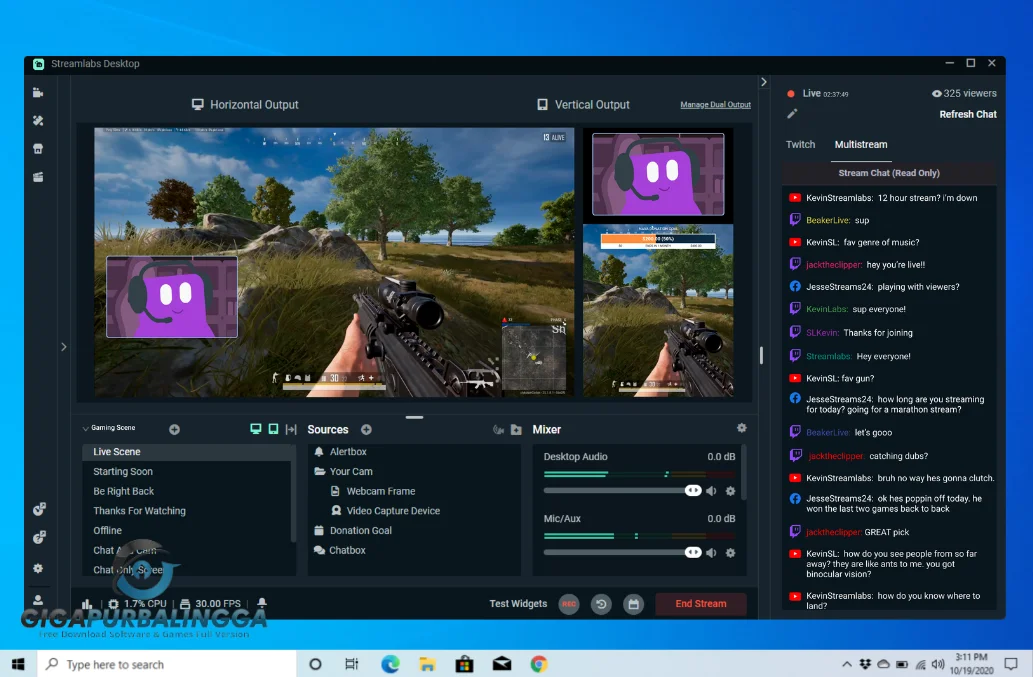1033x677 pixels.
Task: Click the REC recording button
Action: pos(568,604)
